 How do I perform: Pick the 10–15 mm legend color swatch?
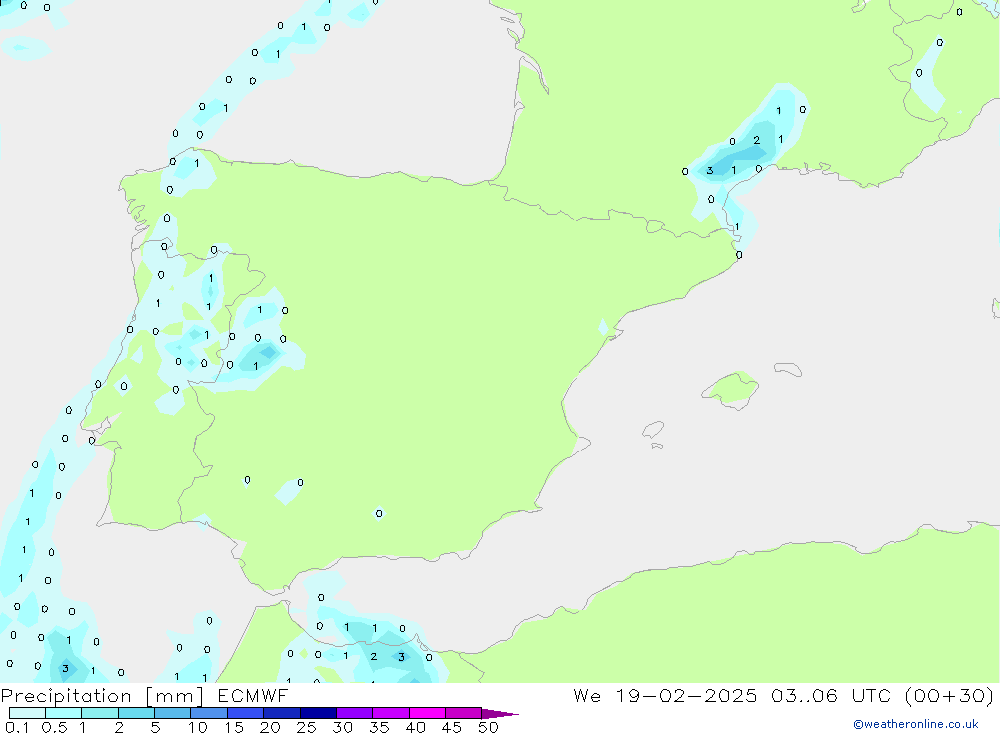coord(209,713)
